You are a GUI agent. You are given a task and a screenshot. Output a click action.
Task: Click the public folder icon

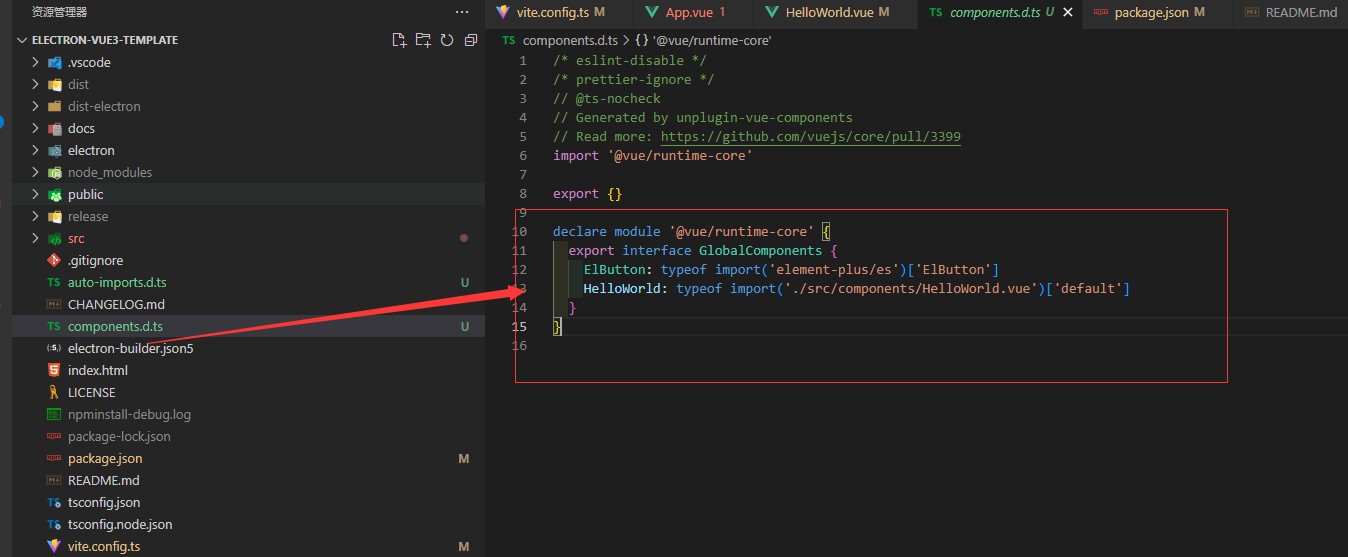tap(55, 194)
